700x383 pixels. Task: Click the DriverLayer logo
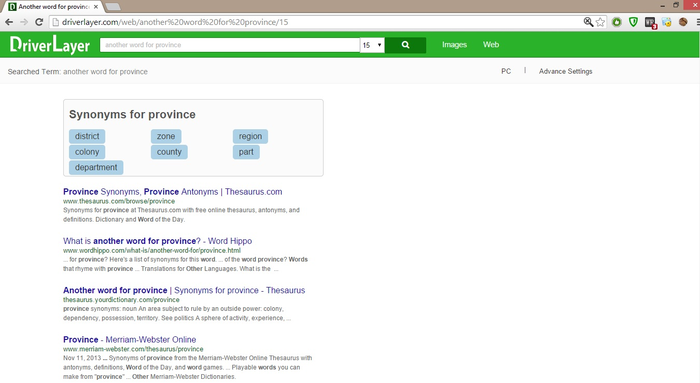pos(50,45)
